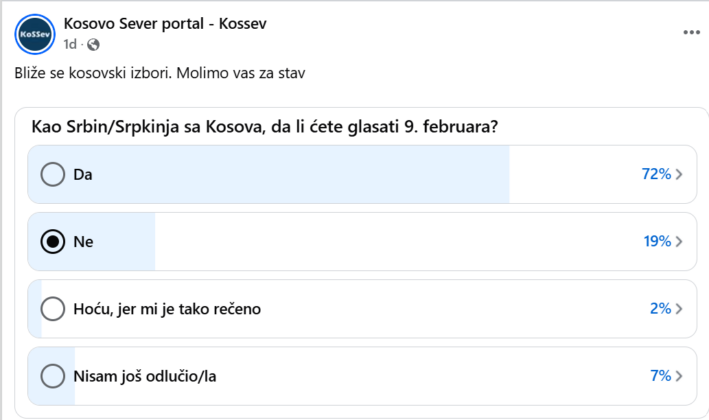View the 72% vote result
Image resolution: width=709 pixels, height=420 pixels.
(x=656, y=174)
